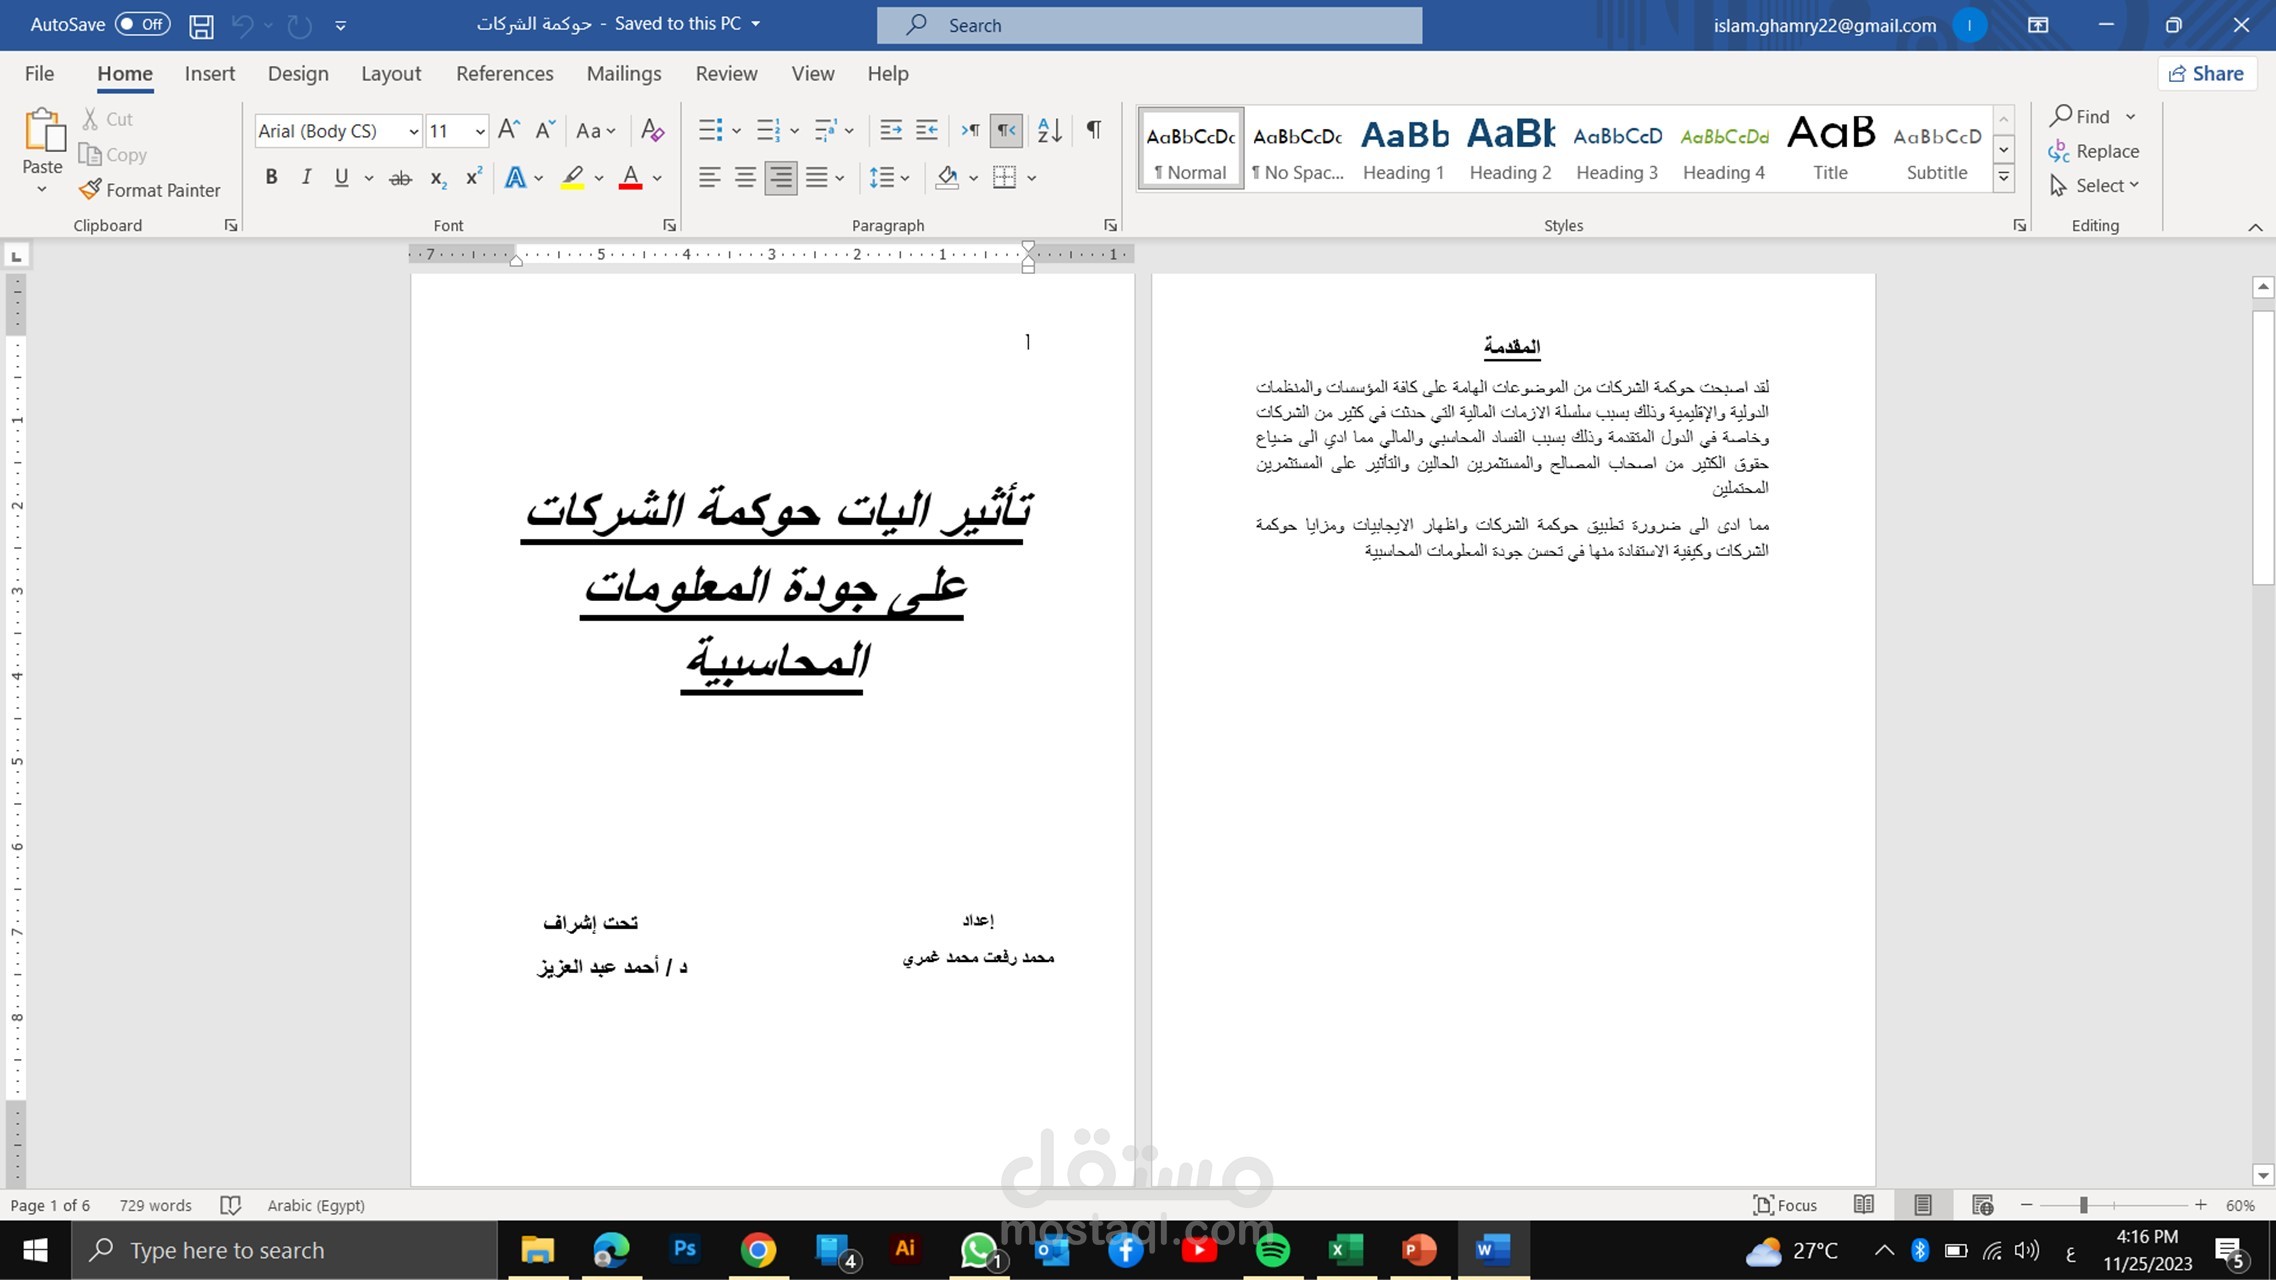Open the spelling proofing status icon

point(230,1205)
